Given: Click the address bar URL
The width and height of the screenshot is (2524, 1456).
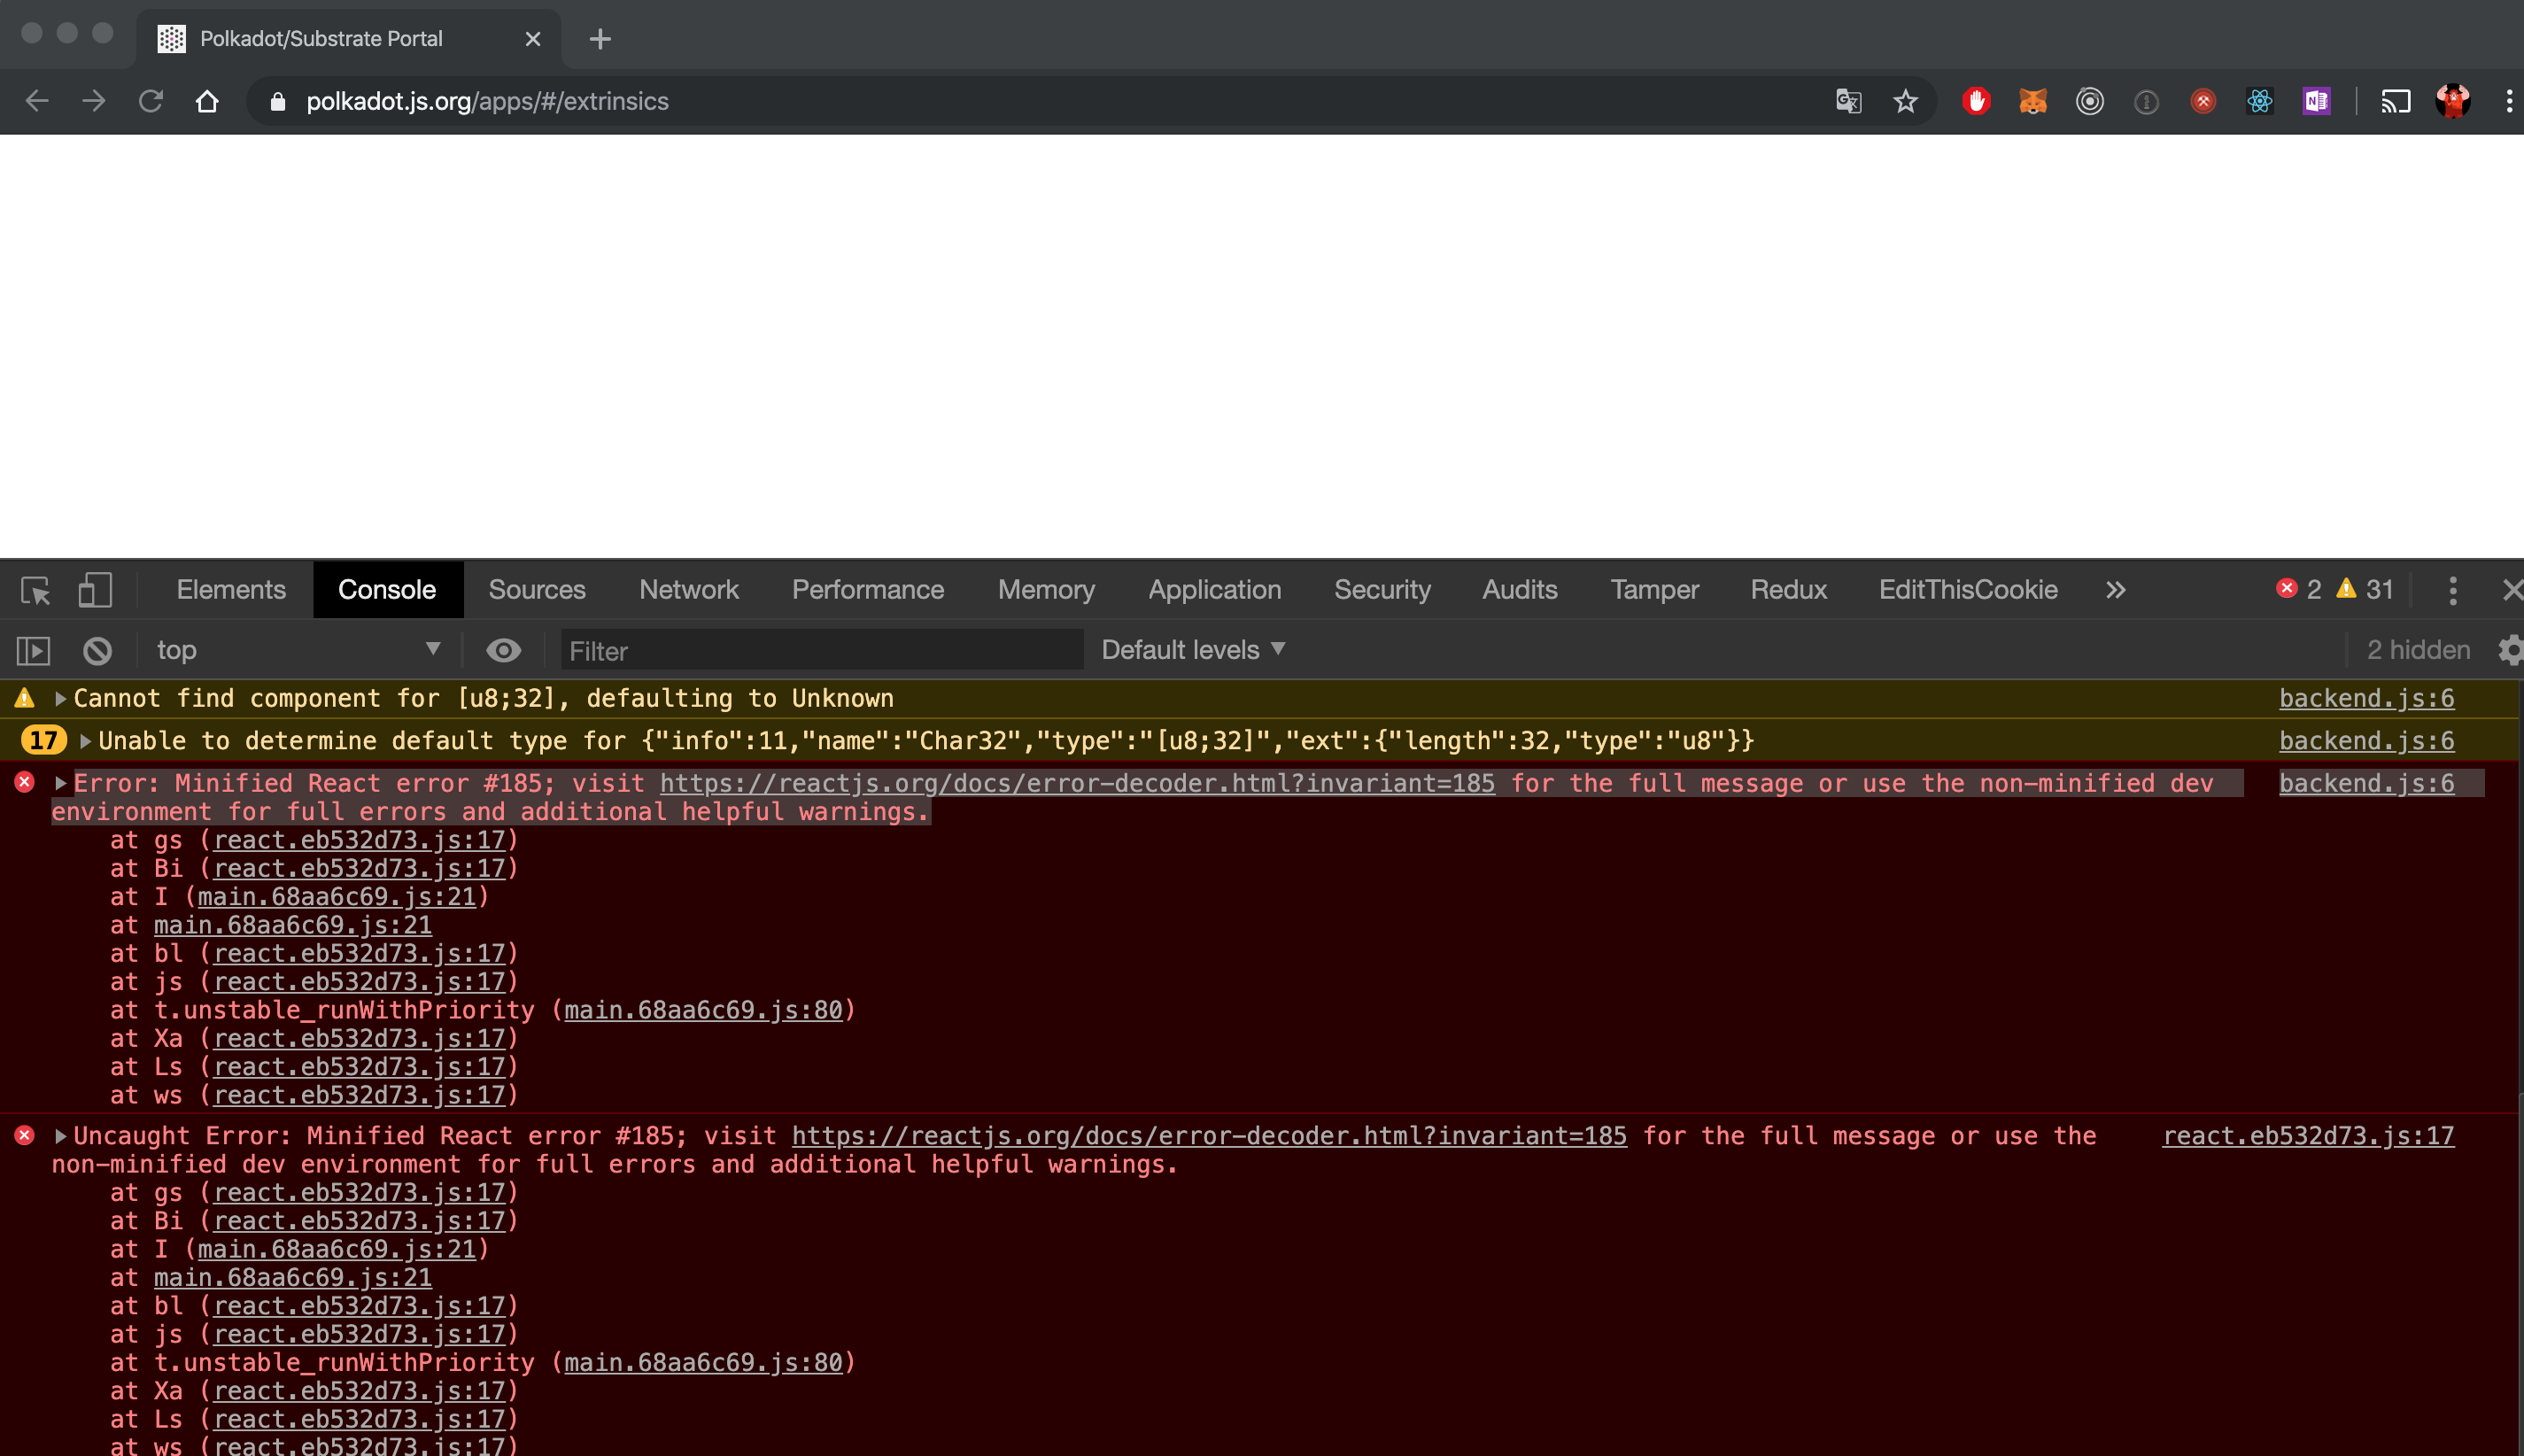Looking at the screenshot, I should pos(487,101).
